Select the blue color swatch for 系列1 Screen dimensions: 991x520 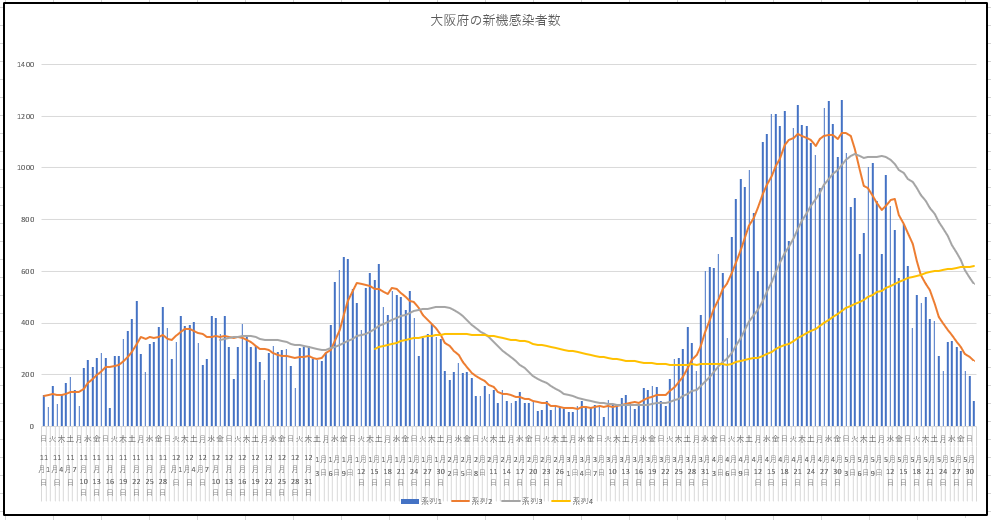(x=410, y=502)
